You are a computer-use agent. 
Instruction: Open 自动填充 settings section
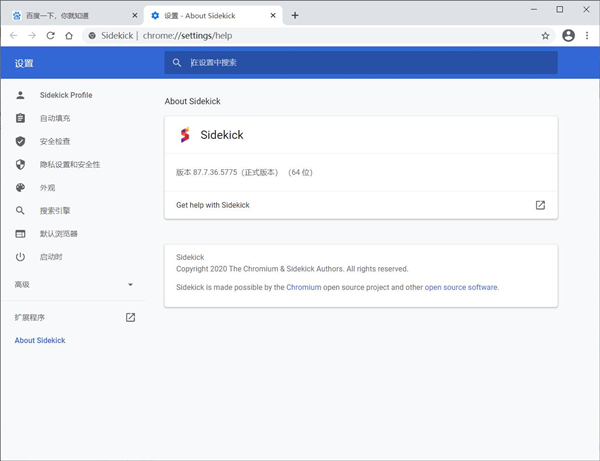point(55,118)
